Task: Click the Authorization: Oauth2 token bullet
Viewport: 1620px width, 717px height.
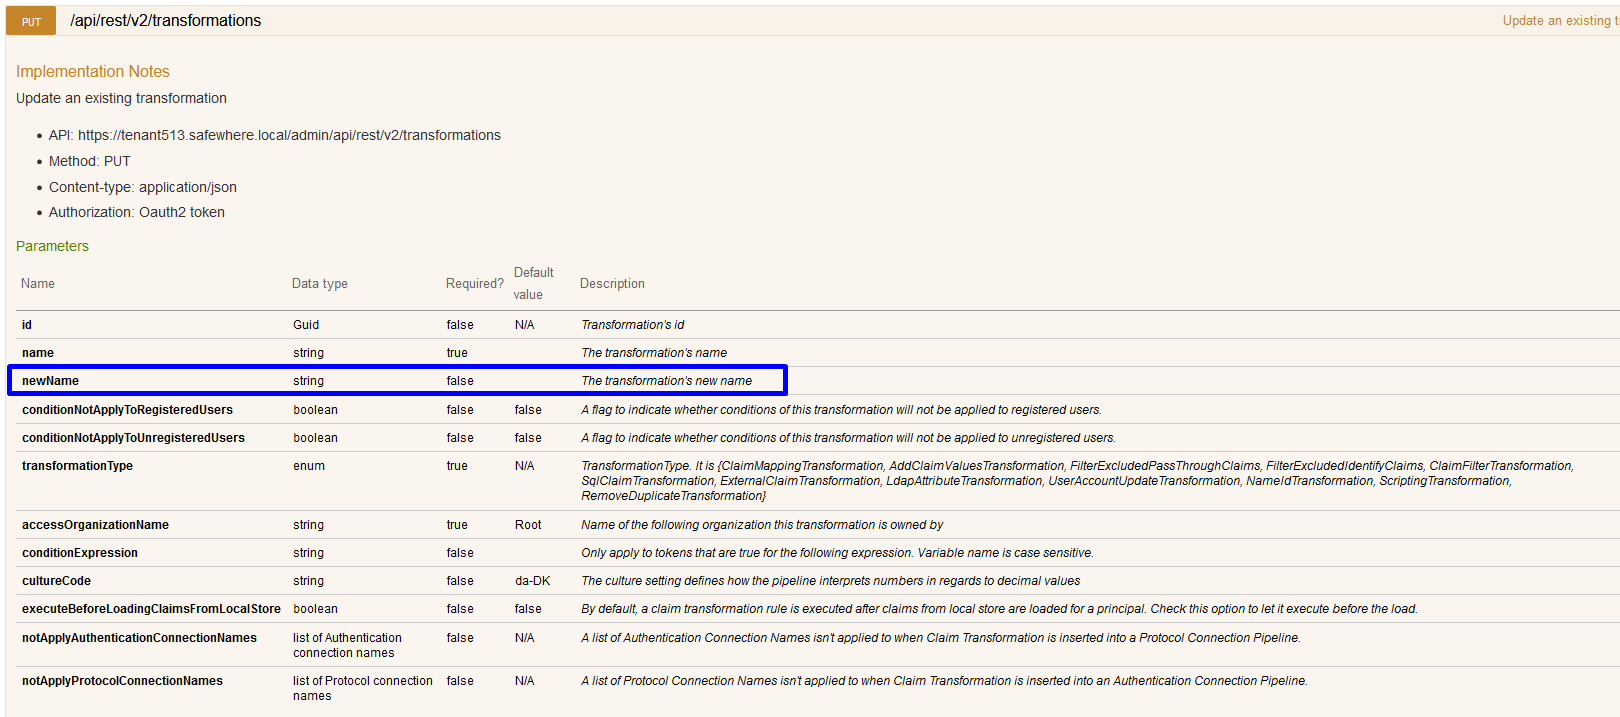Action: tap(136, 212)
